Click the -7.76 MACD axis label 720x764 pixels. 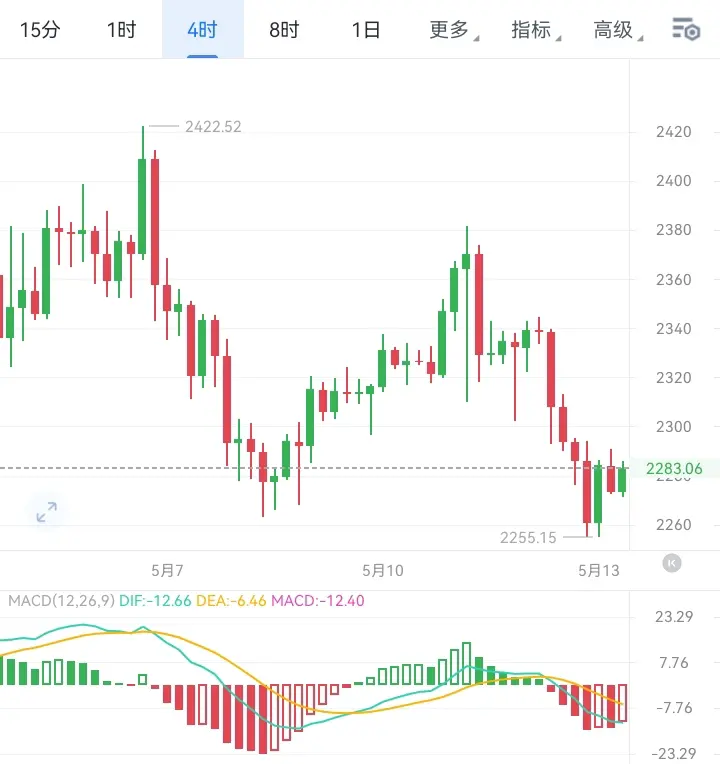pyautogui.click(x=674, y=707)
